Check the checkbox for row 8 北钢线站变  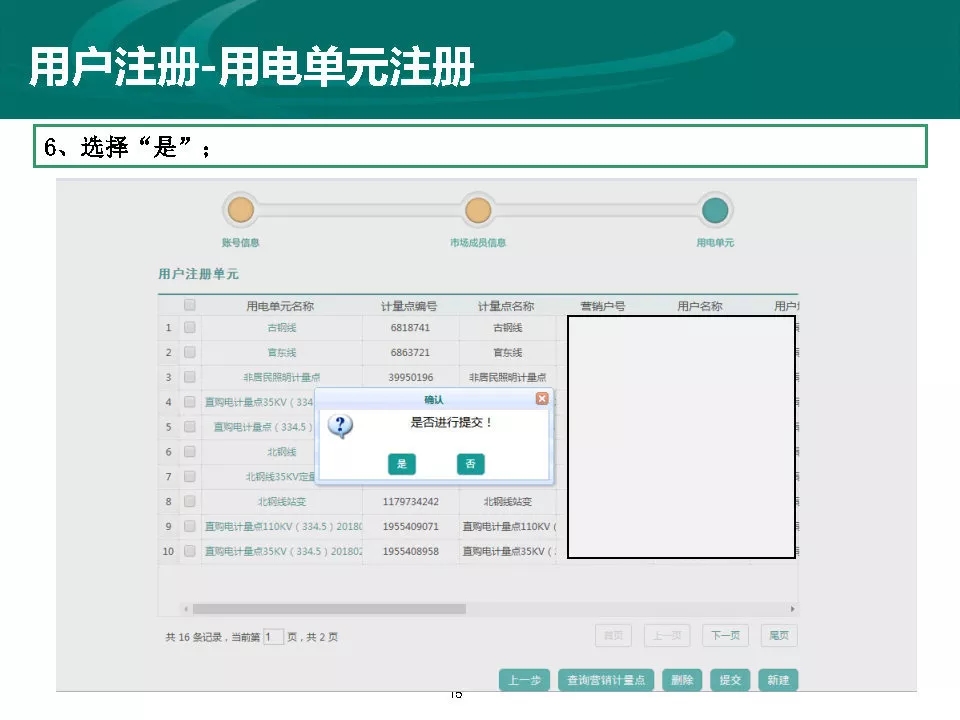[x=190, y=501]
